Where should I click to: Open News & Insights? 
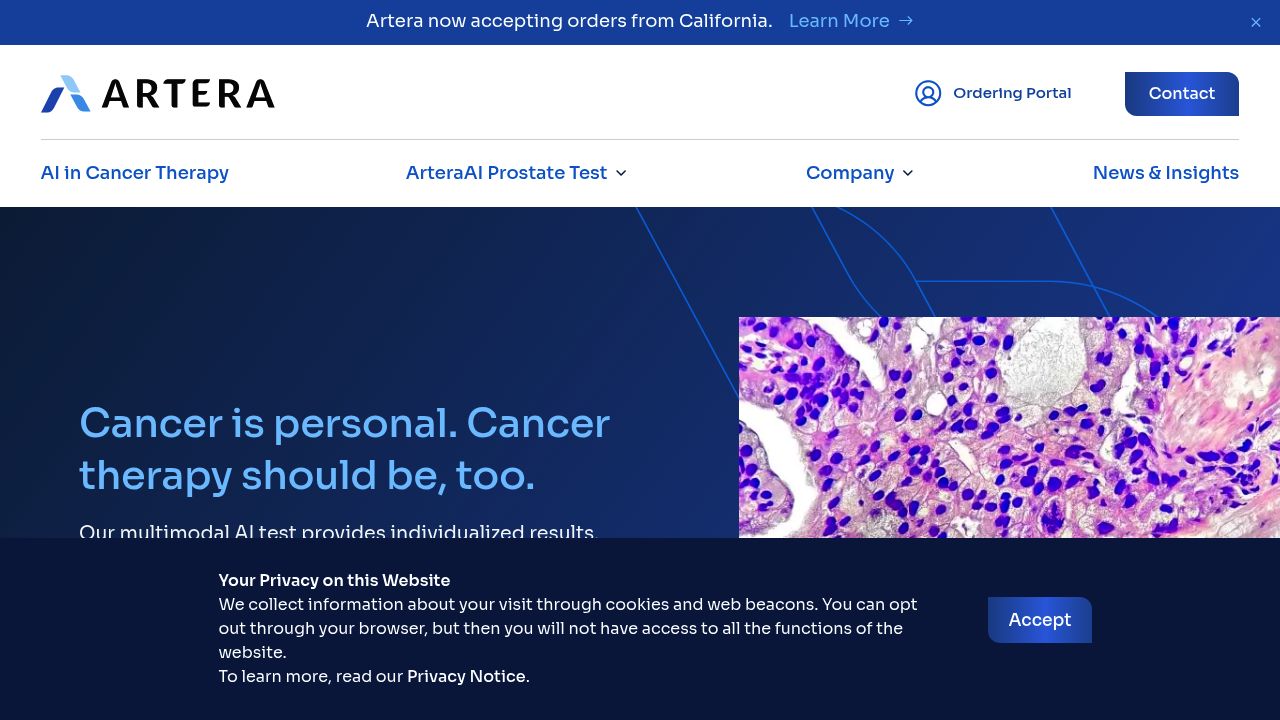1166,173
